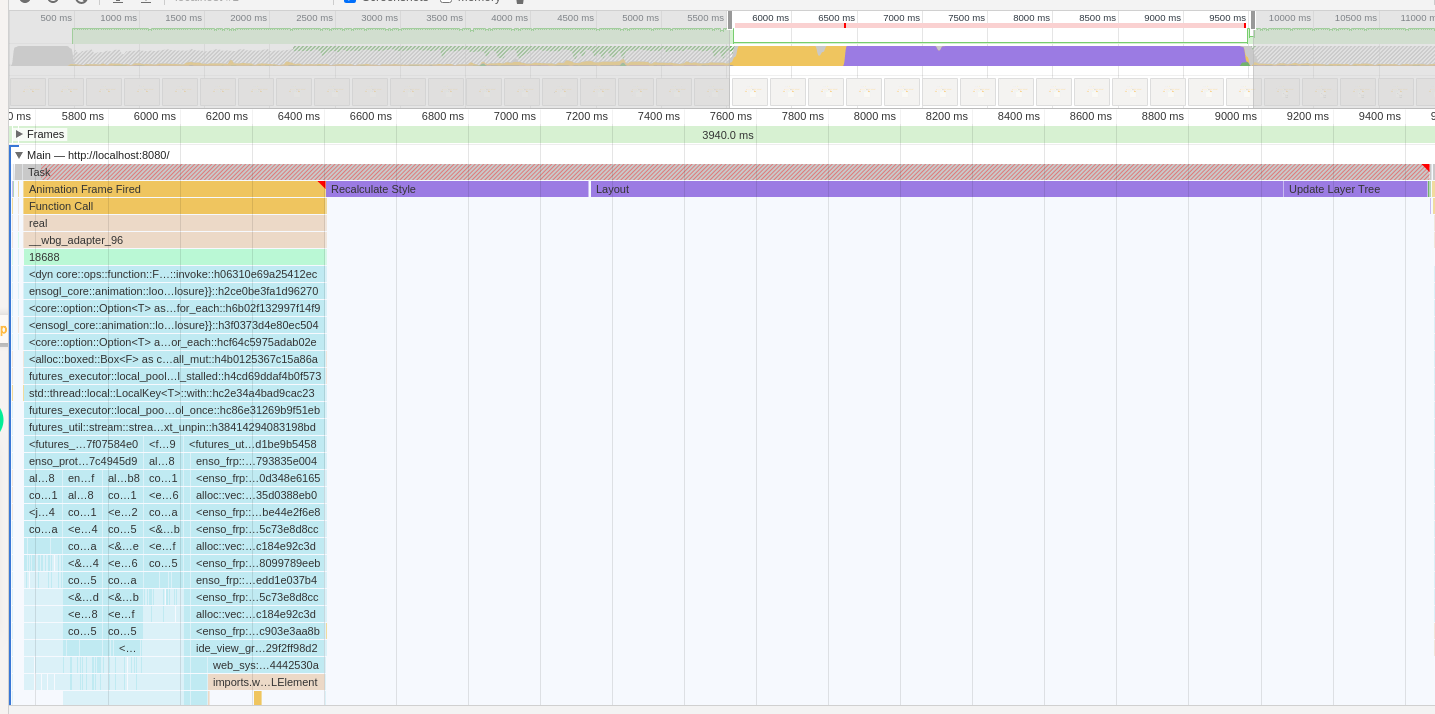Select the <enso_frp:…8099789eeb block

(x=258, y=563)
